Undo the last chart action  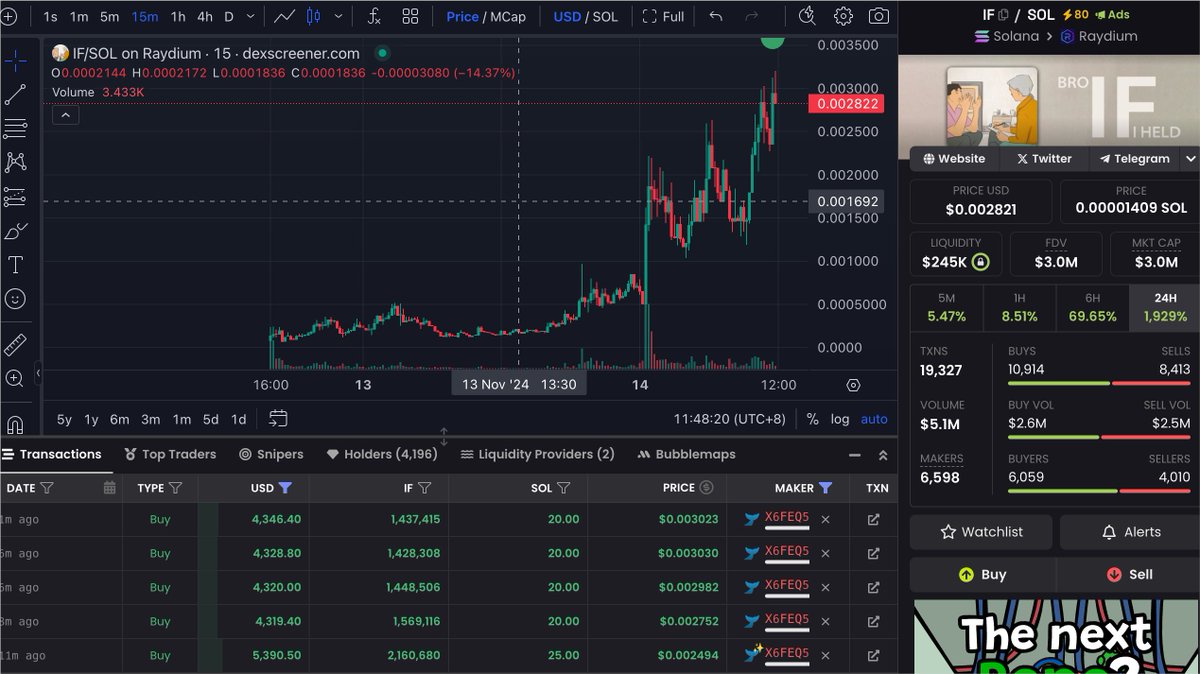pyautogui.click(x=716, y=16)
